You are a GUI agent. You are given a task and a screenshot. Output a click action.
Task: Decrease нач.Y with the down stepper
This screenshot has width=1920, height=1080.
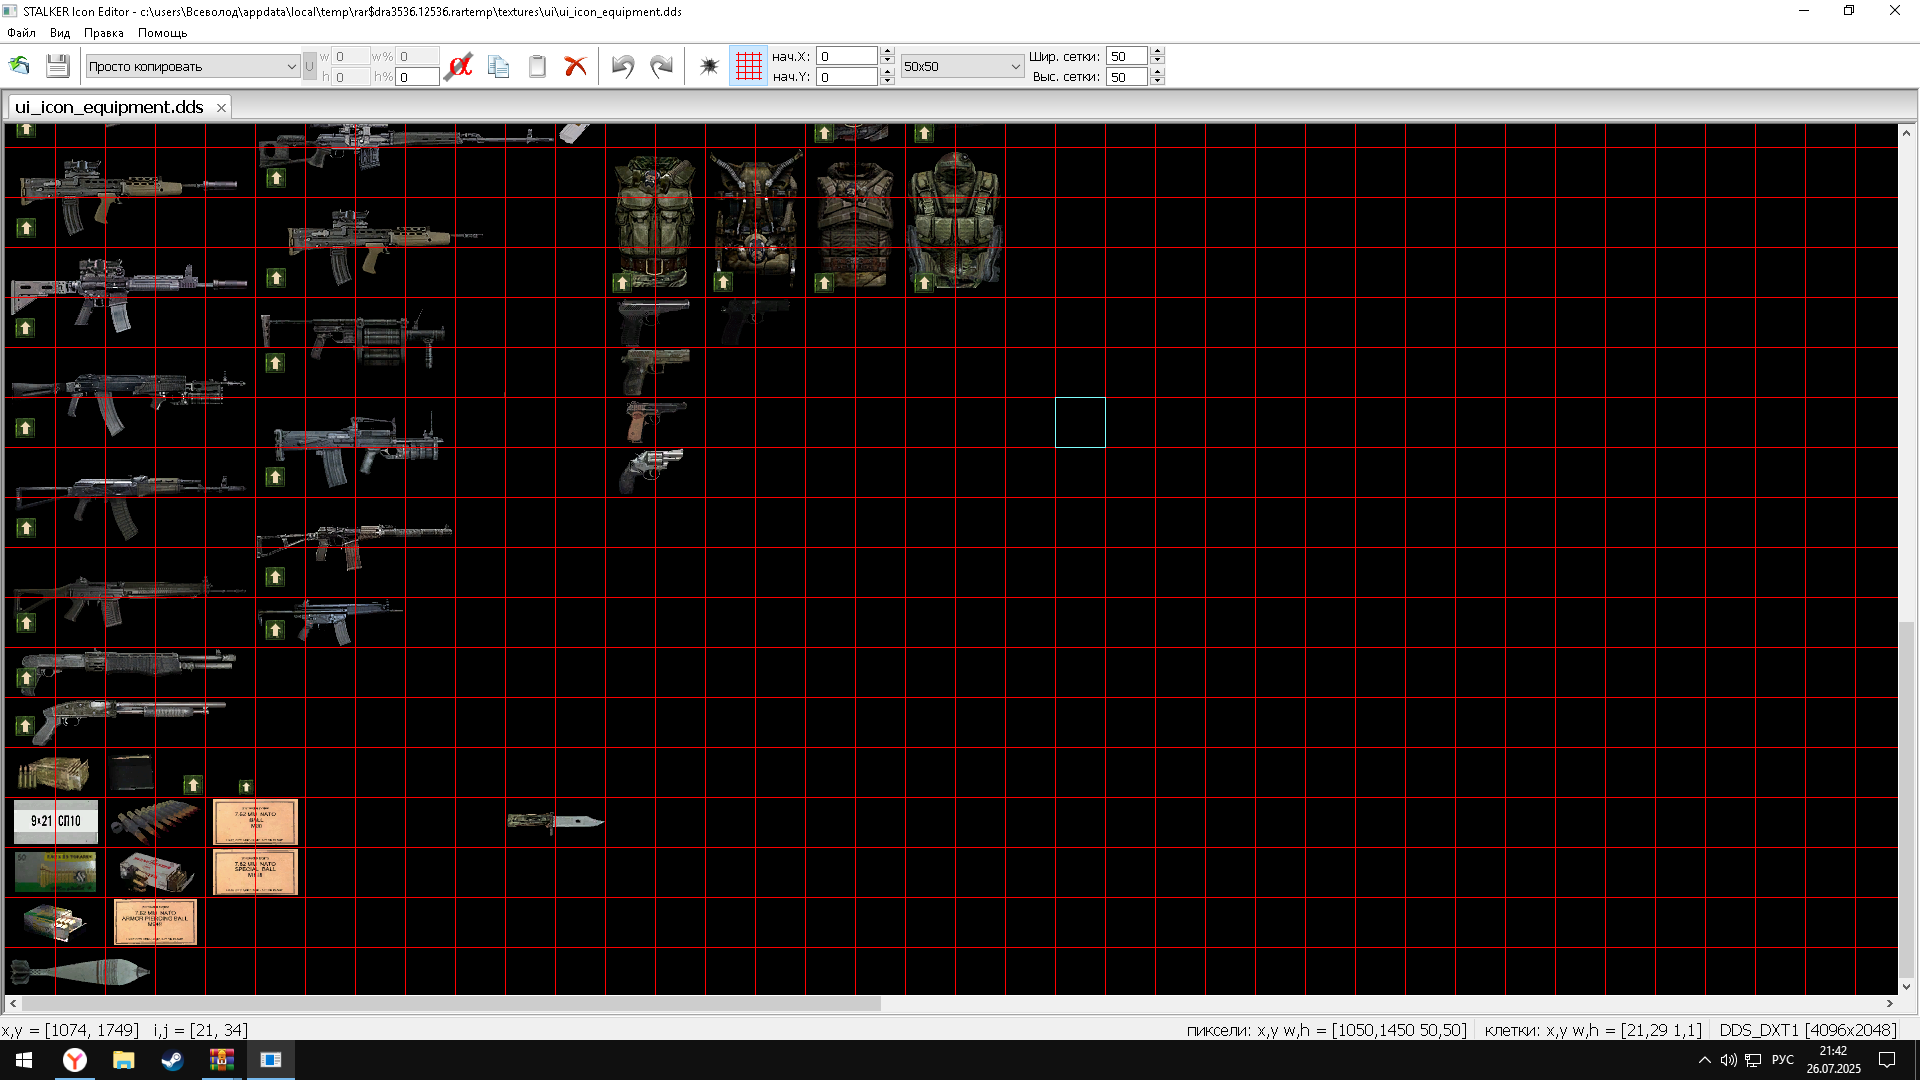887,82
